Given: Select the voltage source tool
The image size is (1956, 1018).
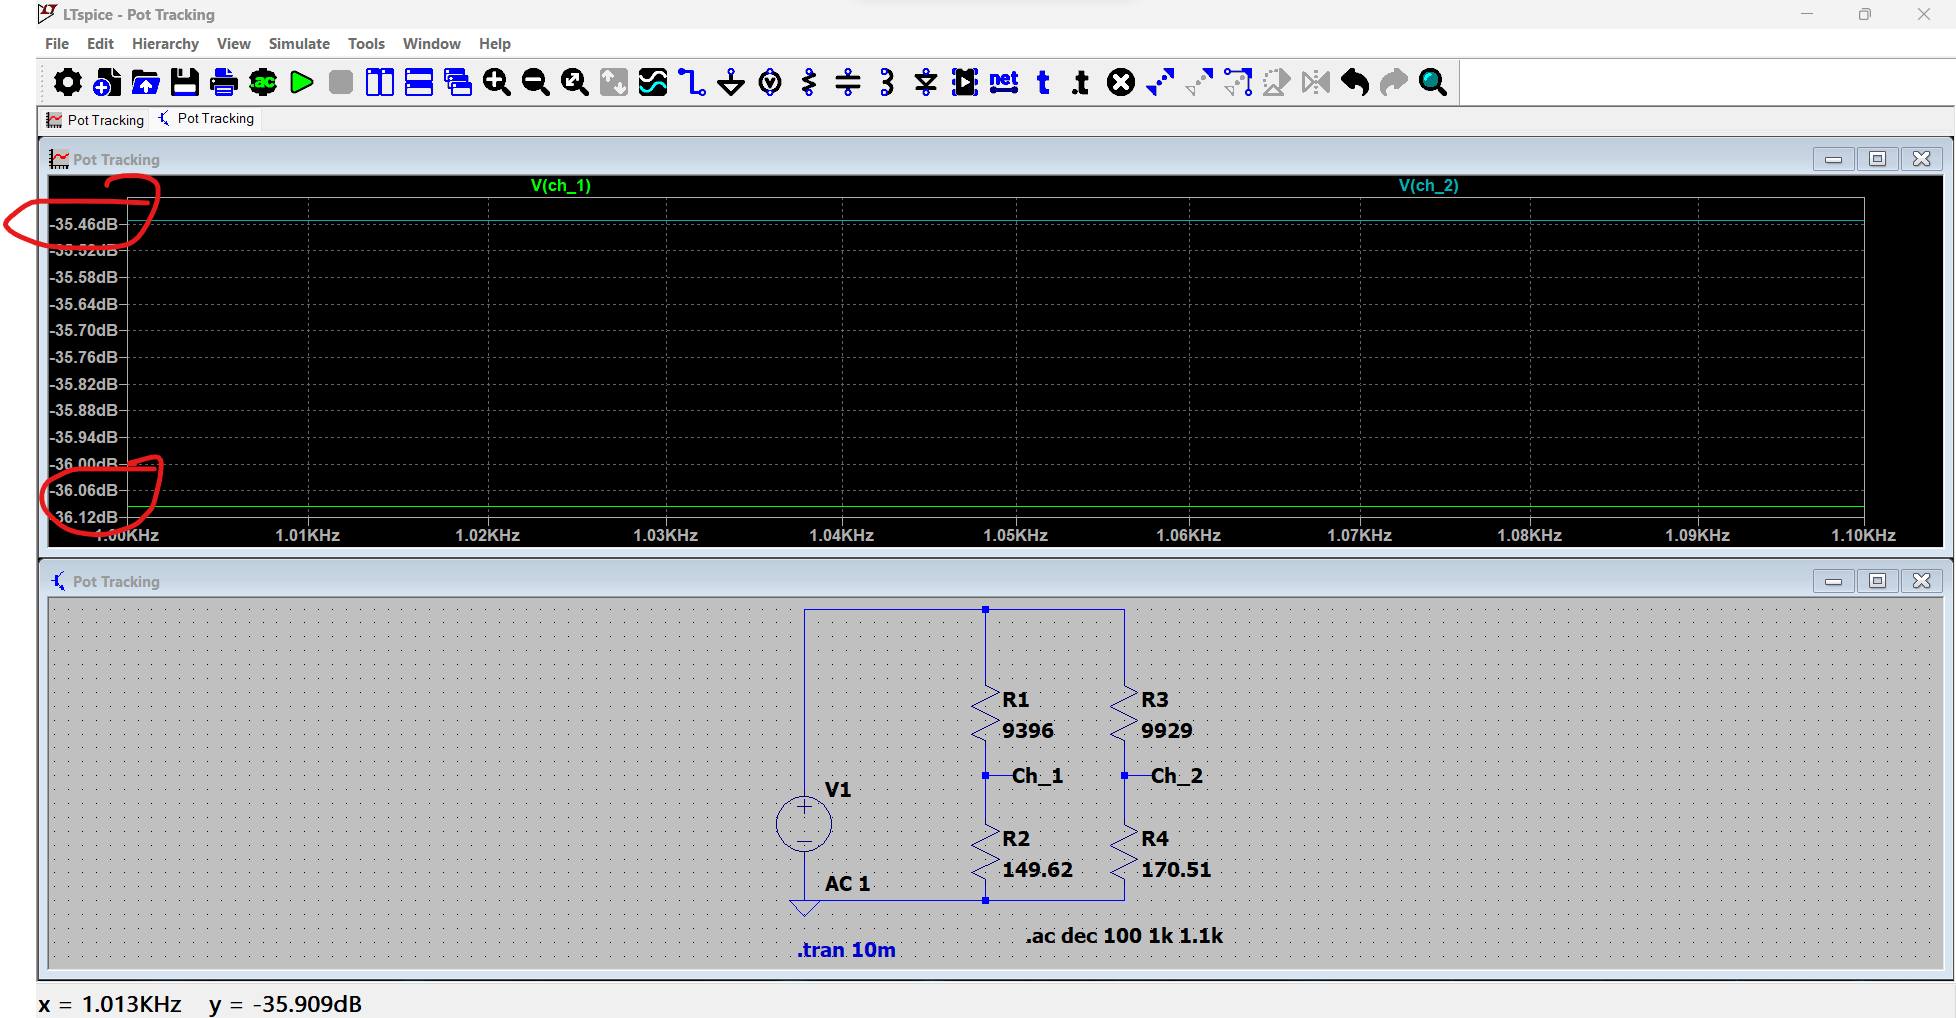Looking at the screenshot, I should 770,82.
